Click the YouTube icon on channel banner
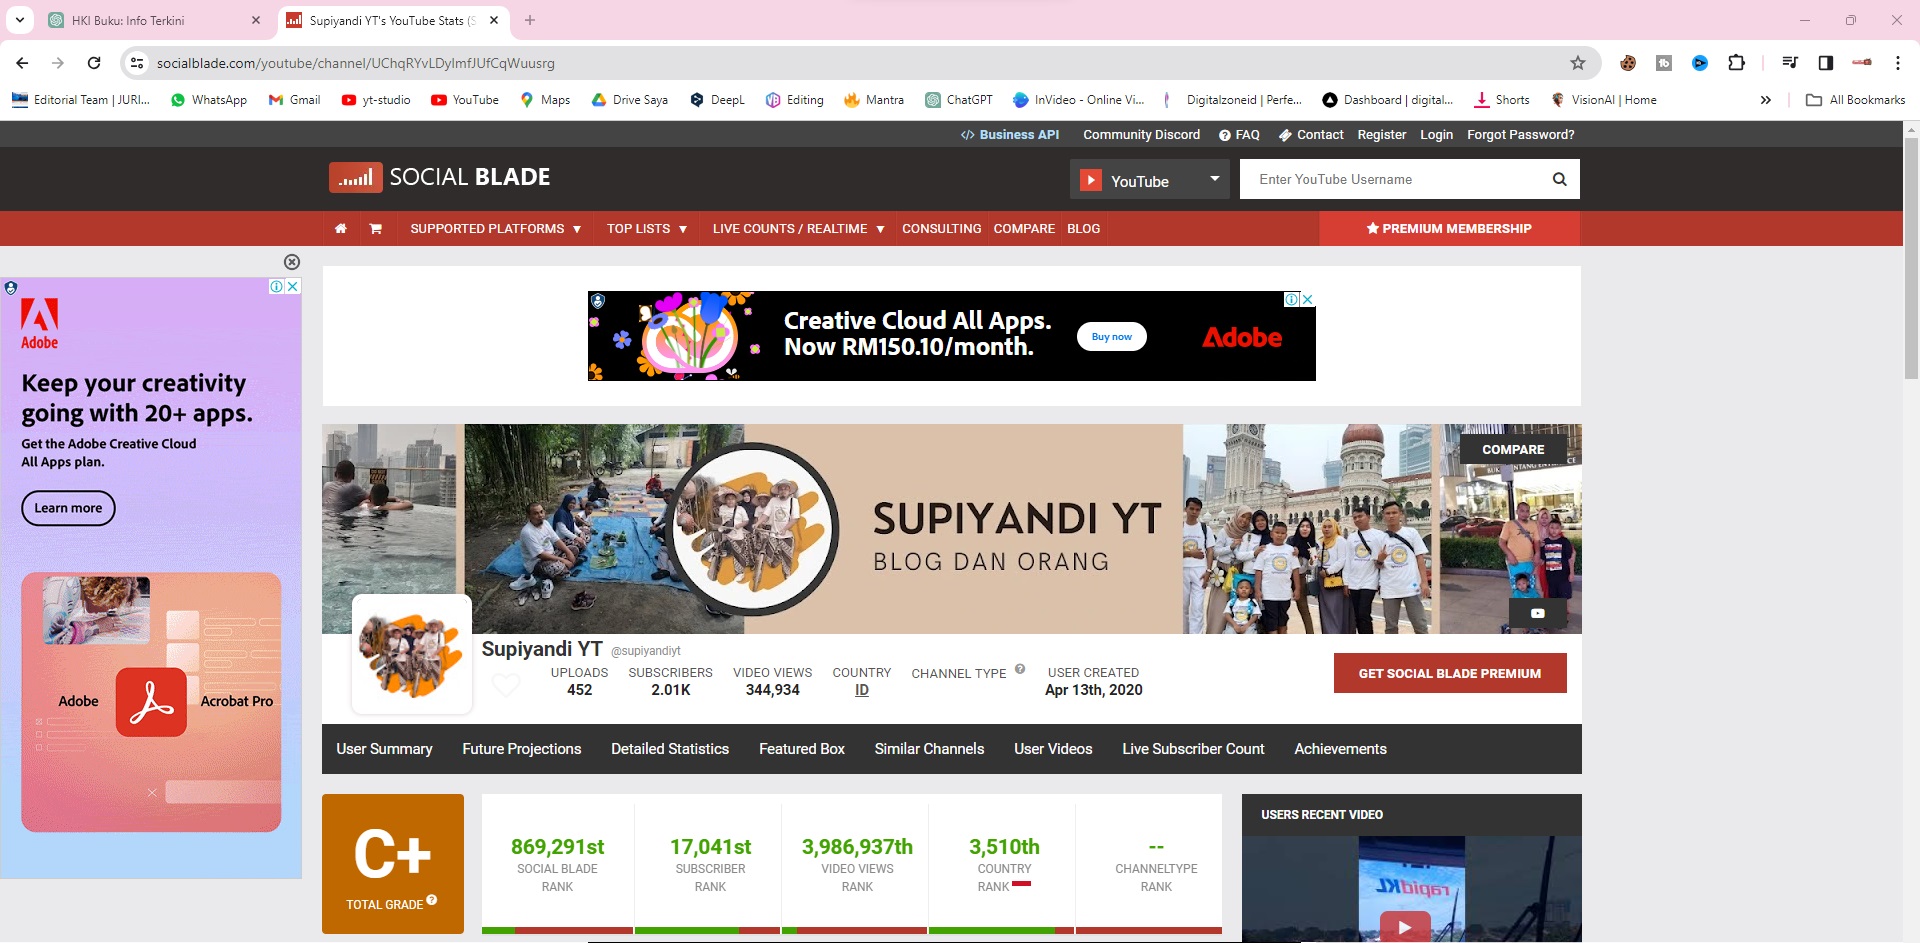1920x943 pixels. coord(1537,613)
